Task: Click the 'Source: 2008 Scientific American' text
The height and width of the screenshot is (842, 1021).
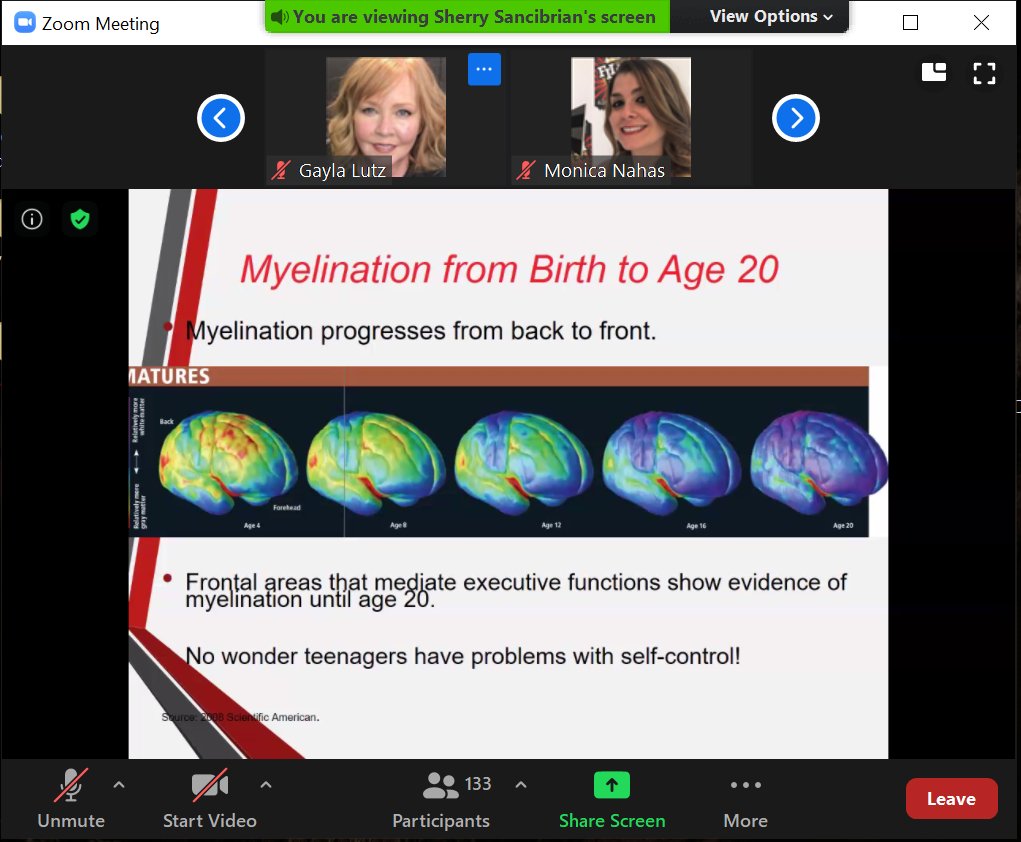Action: (x=240, y=717)
